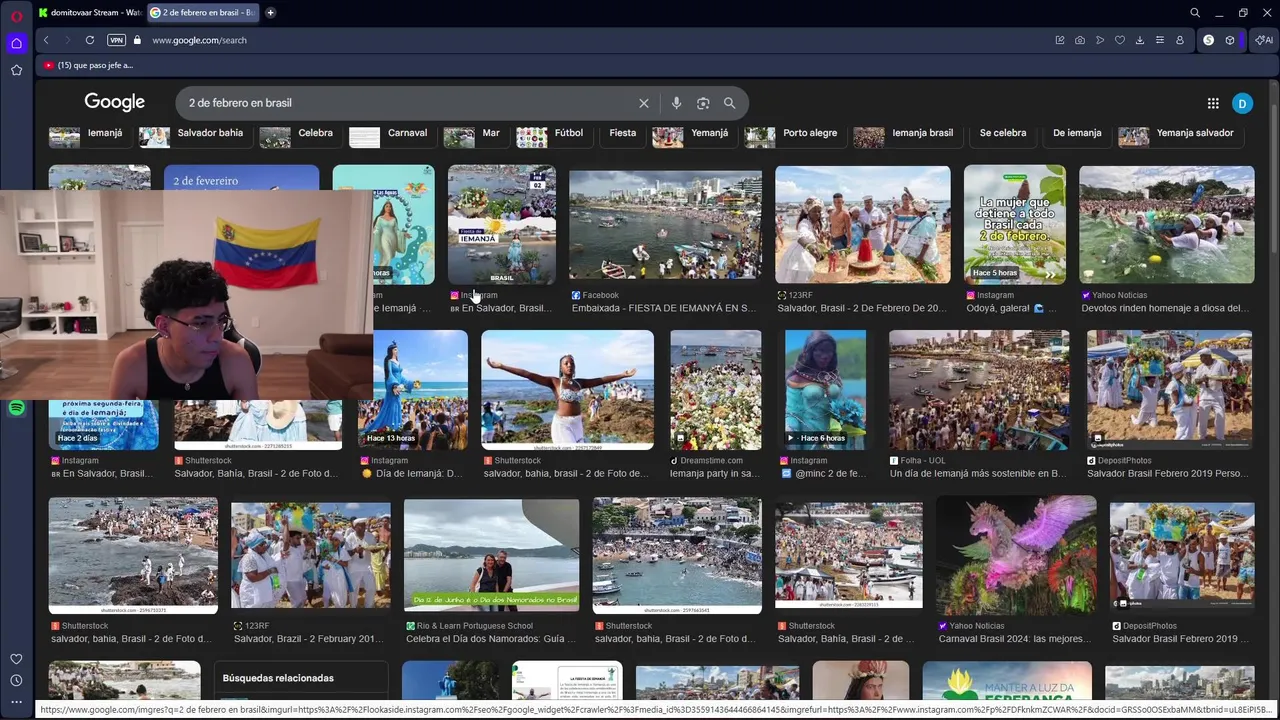Add the page to bookmarks with the heart icon

(x=1120, y=40)
